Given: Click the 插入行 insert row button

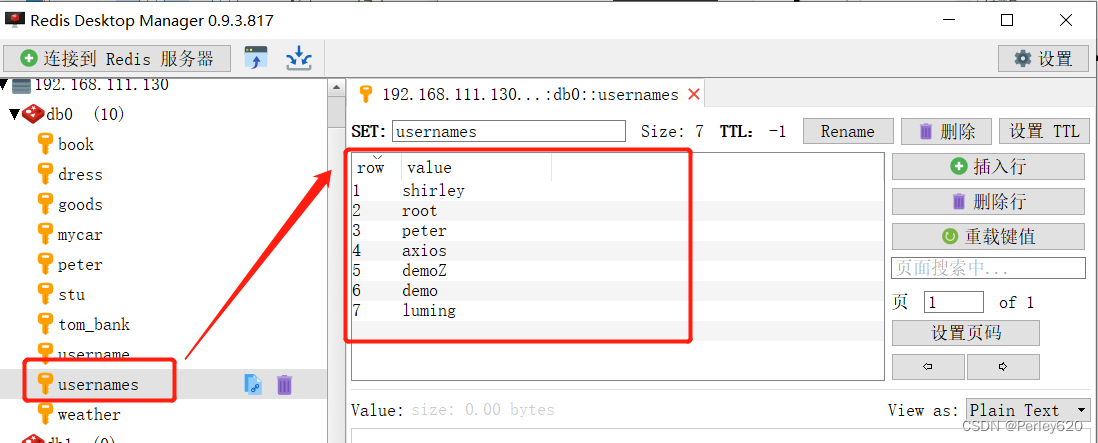Looking at the screenshot, I should tap(988, 167).
